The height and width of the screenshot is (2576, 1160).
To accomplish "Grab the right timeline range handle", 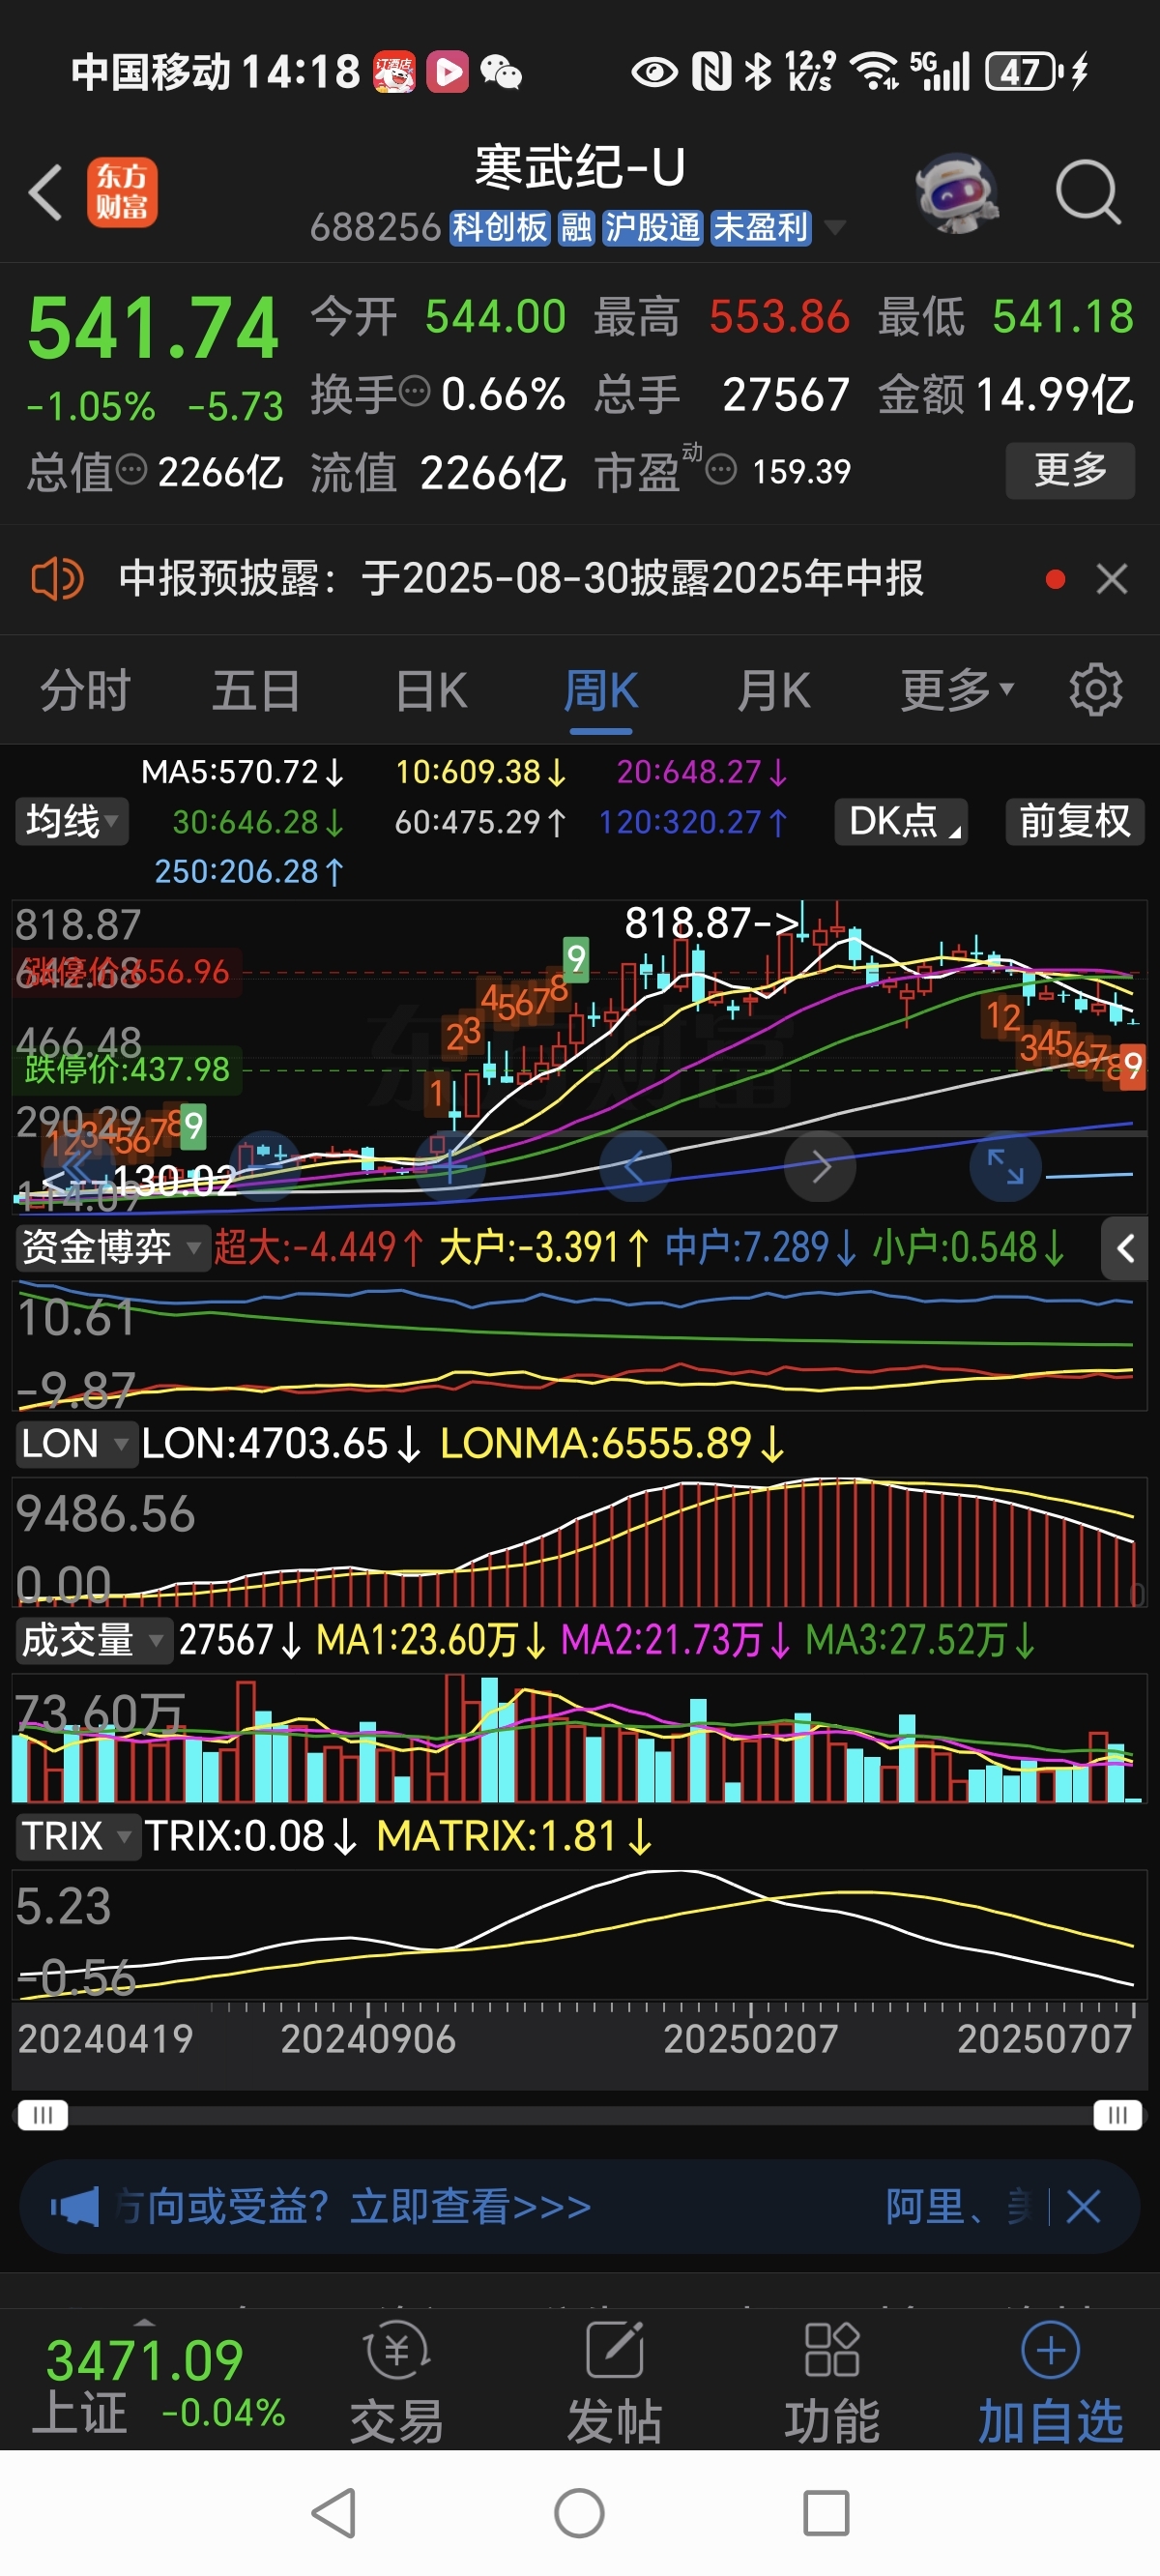I will (1117, 2115).
